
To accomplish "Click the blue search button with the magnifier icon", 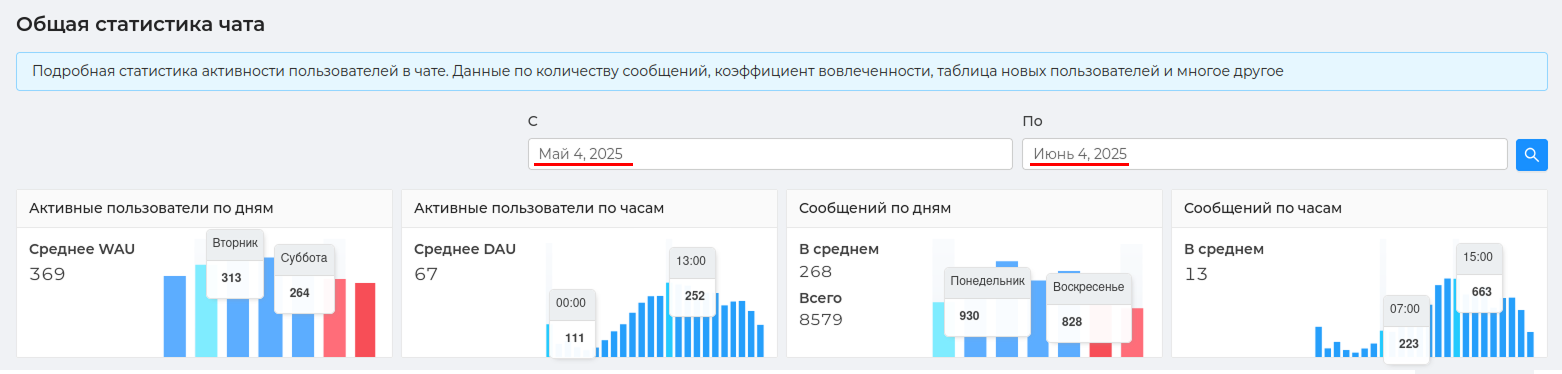I will (x=1532, y=155).
